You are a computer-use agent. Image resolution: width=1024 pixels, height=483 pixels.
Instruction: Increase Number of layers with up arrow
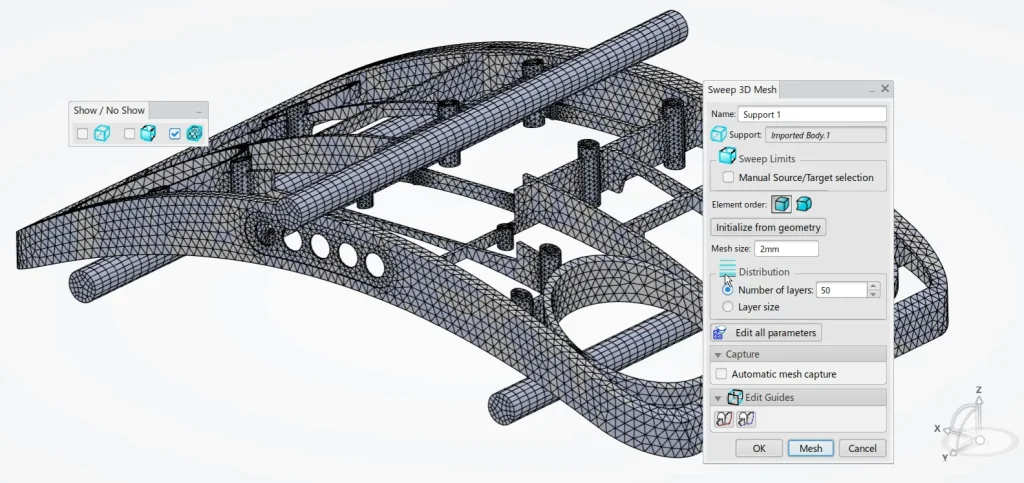point(873,286)
